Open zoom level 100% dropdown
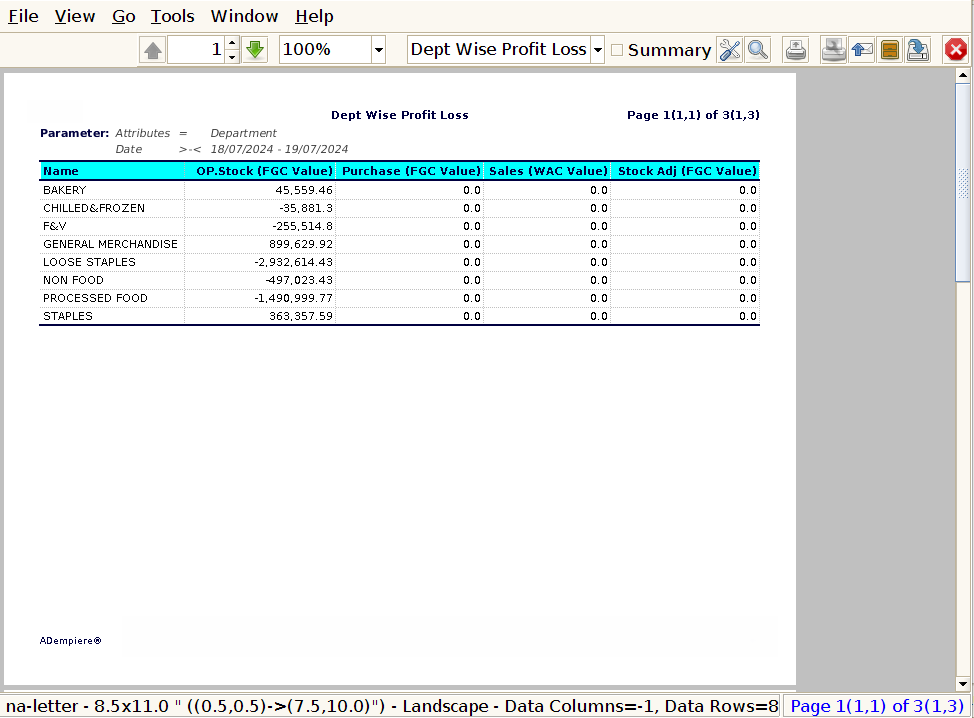This screenshot has height=718, width=974. point(378,50)
